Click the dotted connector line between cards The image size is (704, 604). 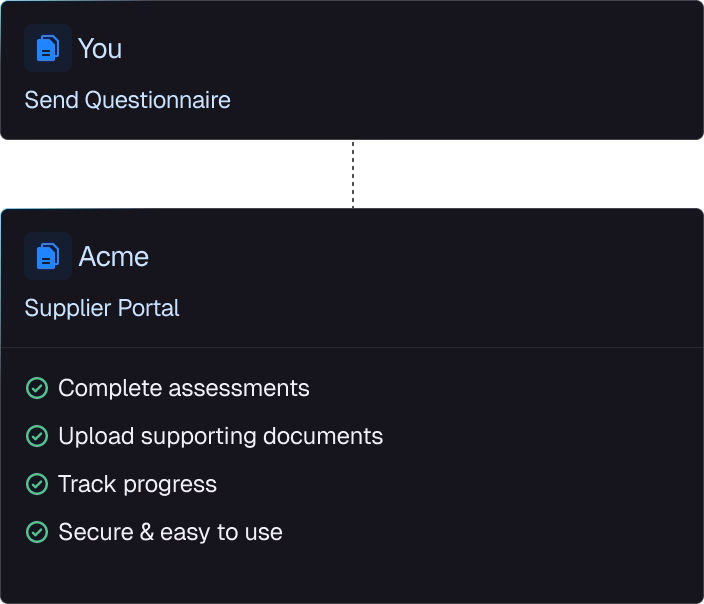[x=353, y=174]
